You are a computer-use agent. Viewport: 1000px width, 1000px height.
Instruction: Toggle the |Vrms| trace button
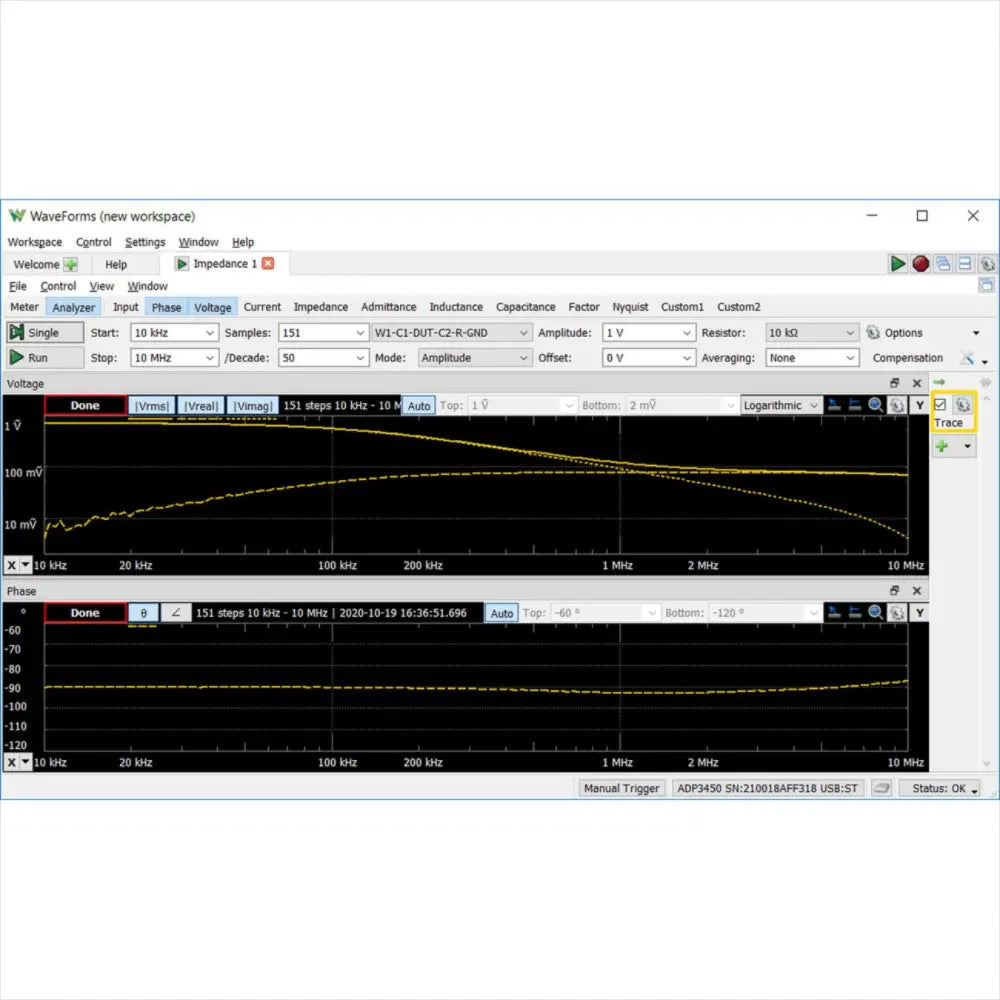(152, 406)
